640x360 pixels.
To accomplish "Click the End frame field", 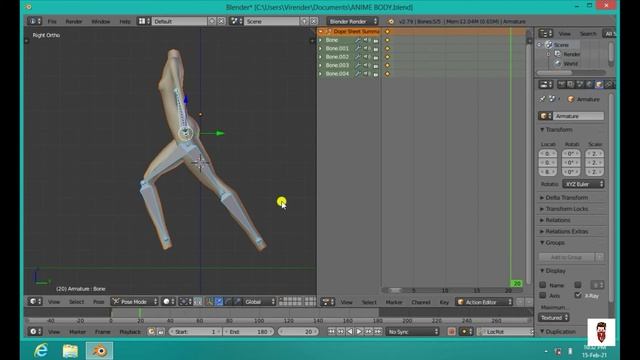I will coord(249,331).
